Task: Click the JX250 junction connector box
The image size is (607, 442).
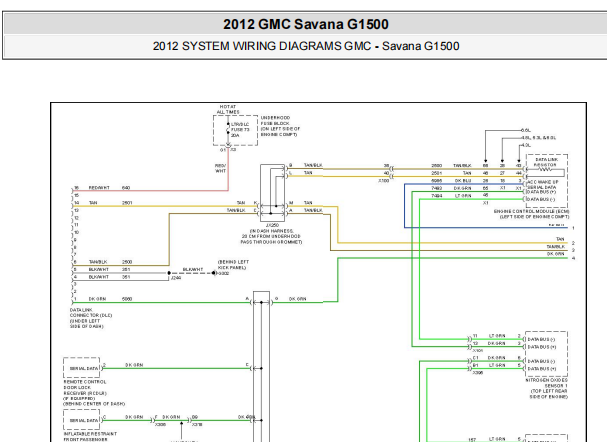Action: (273, 192)
